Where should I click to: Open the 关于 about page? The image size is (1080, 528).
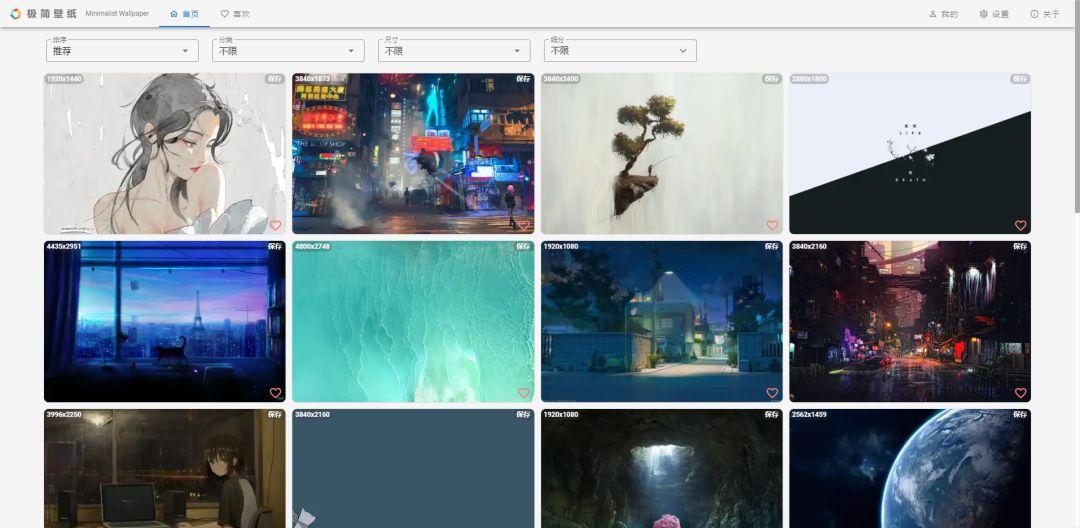pyautogui.click(x=1045, y=14)
